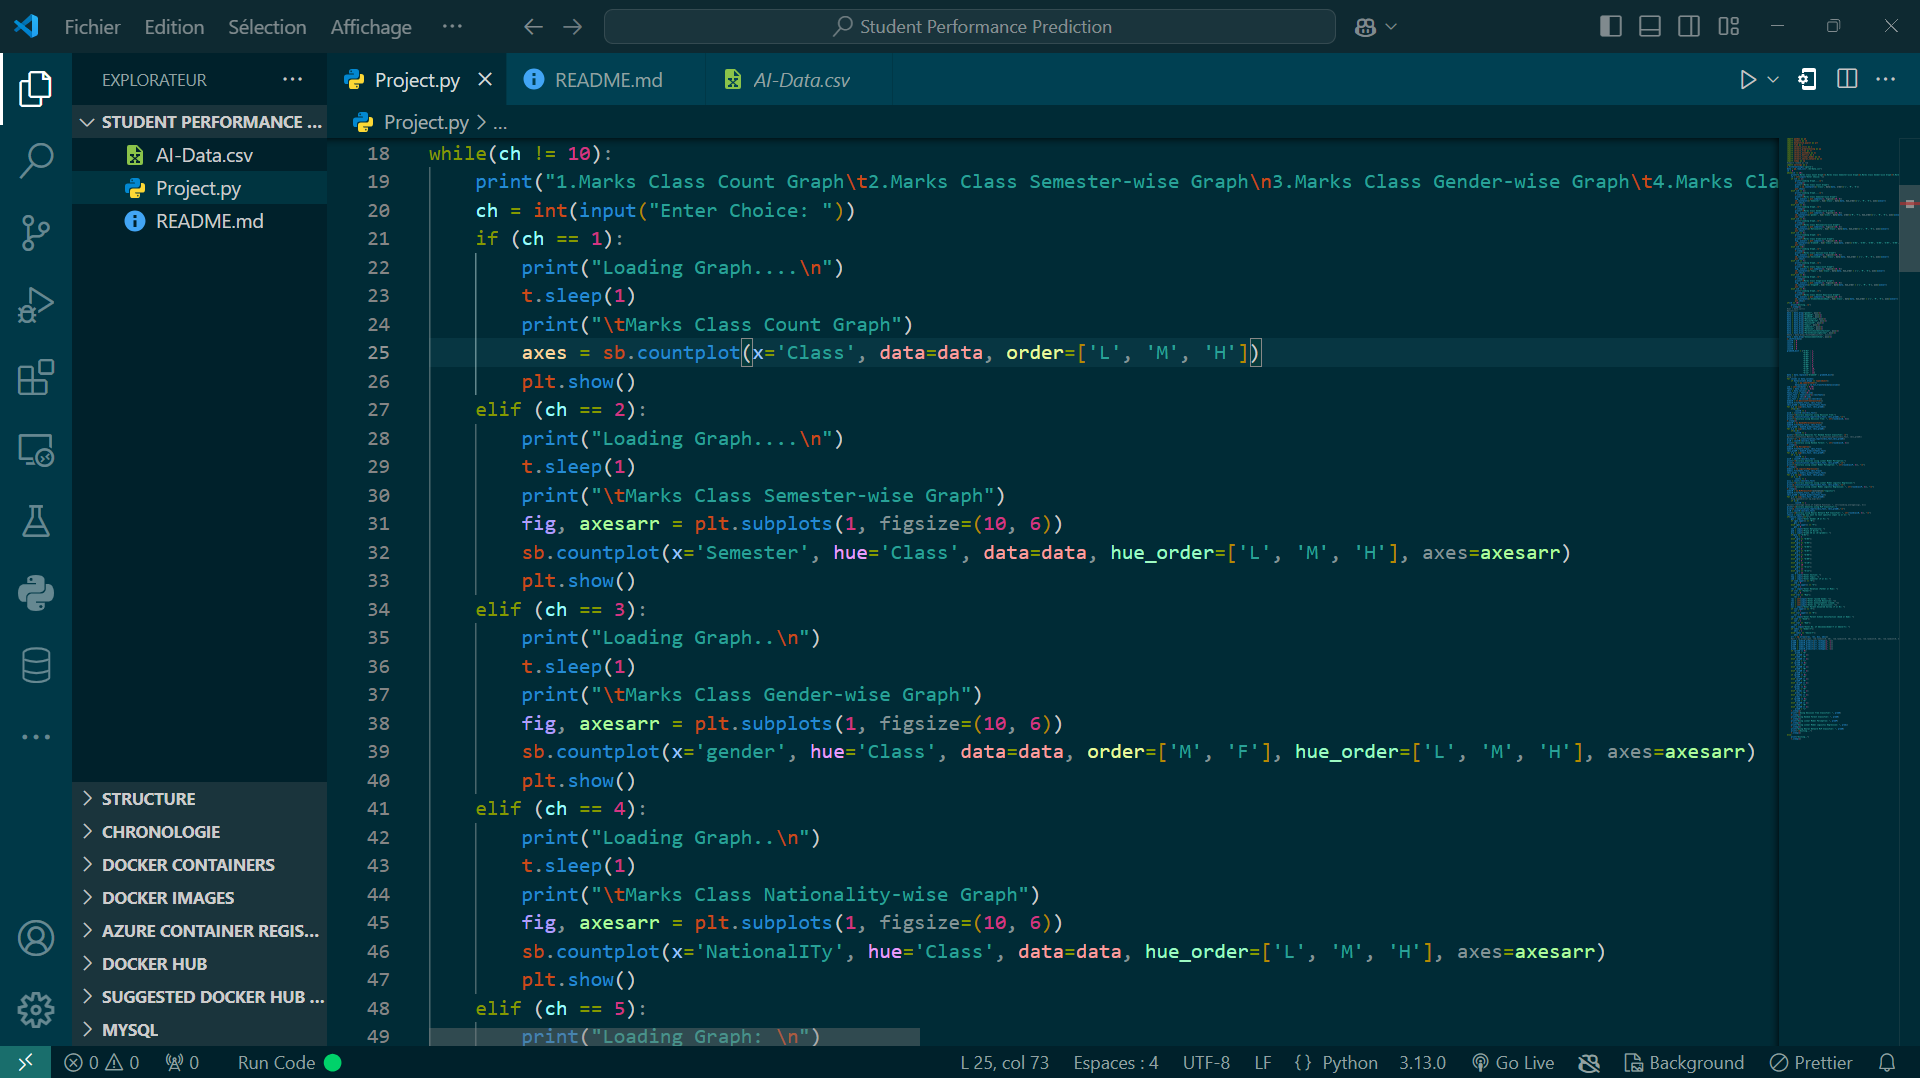Show additional views ellipsis in activity bar
This screenshot has width=1920, height=1078.
tap(36, 737)
